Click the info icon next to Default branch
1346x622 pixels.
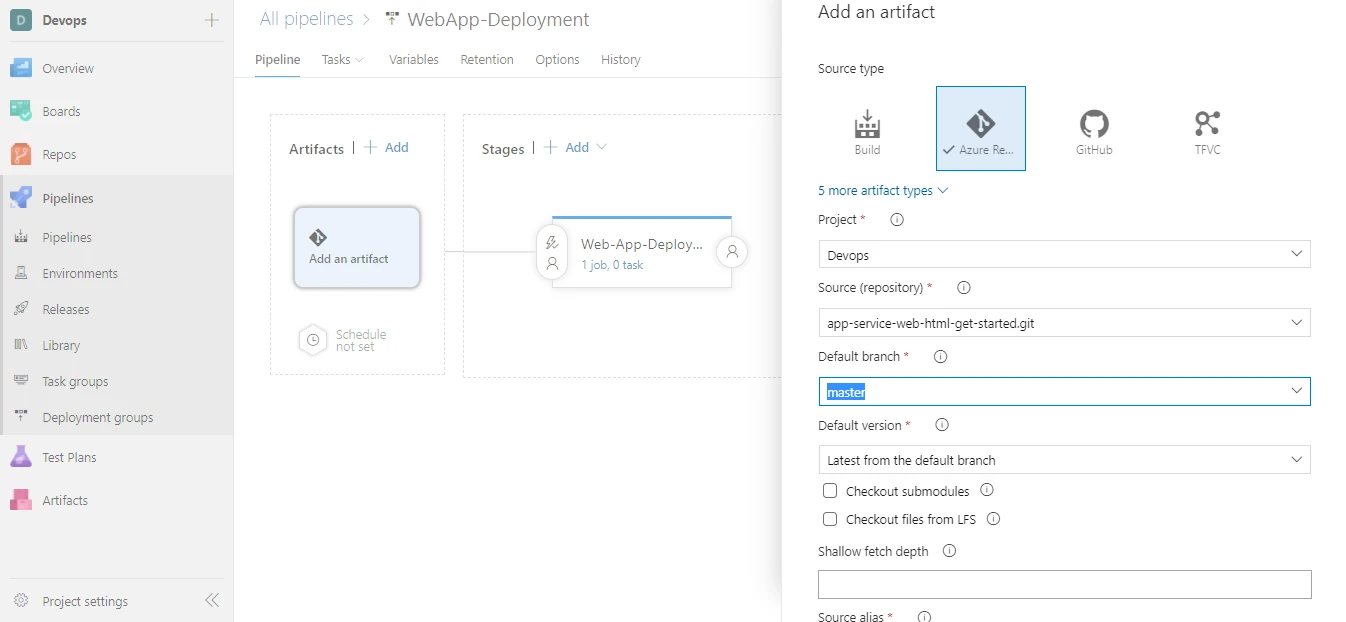pyautogui.click(x=939, y=356)
